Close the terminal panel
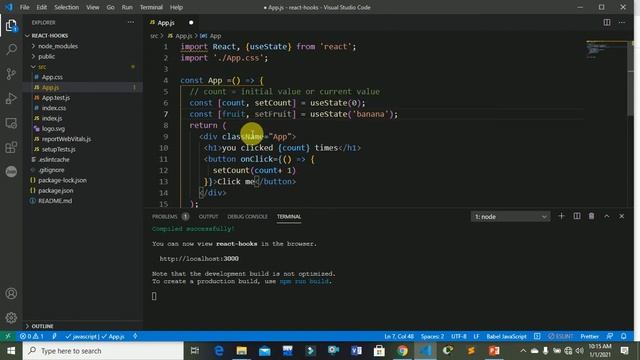 pyautogui.click(x=622, y=216)
